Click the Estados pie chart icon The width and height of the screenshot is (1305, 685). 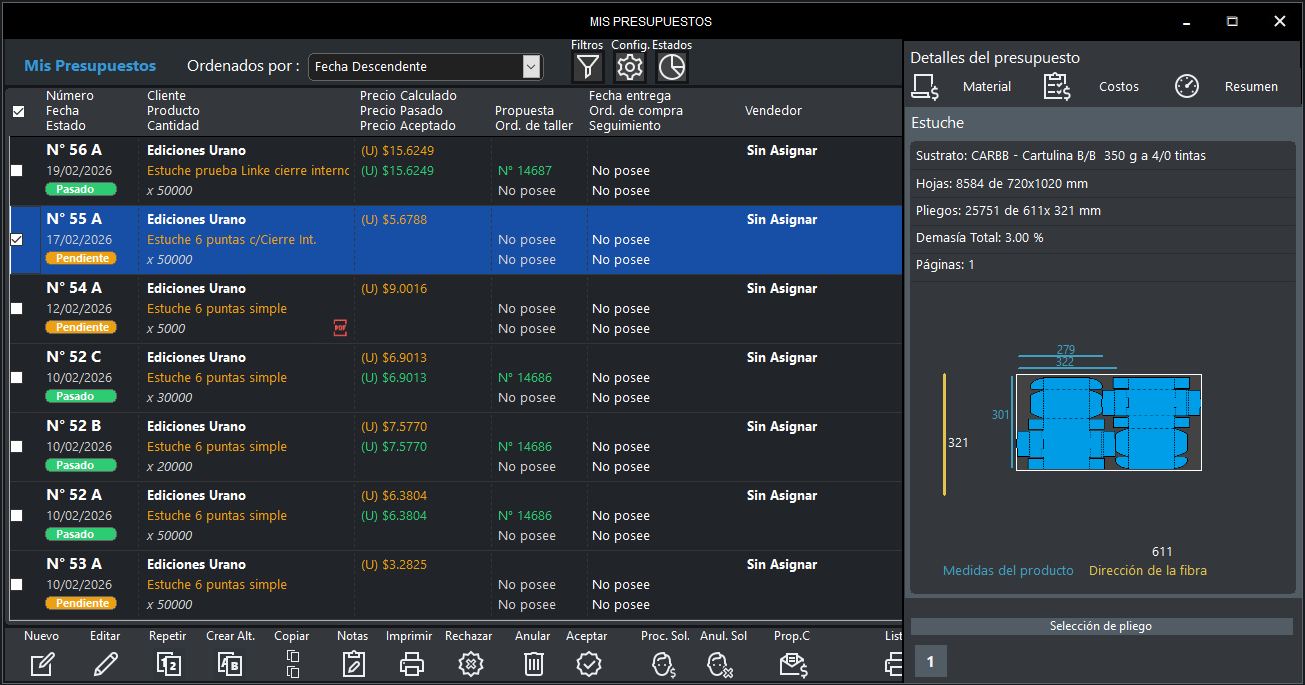672,67
